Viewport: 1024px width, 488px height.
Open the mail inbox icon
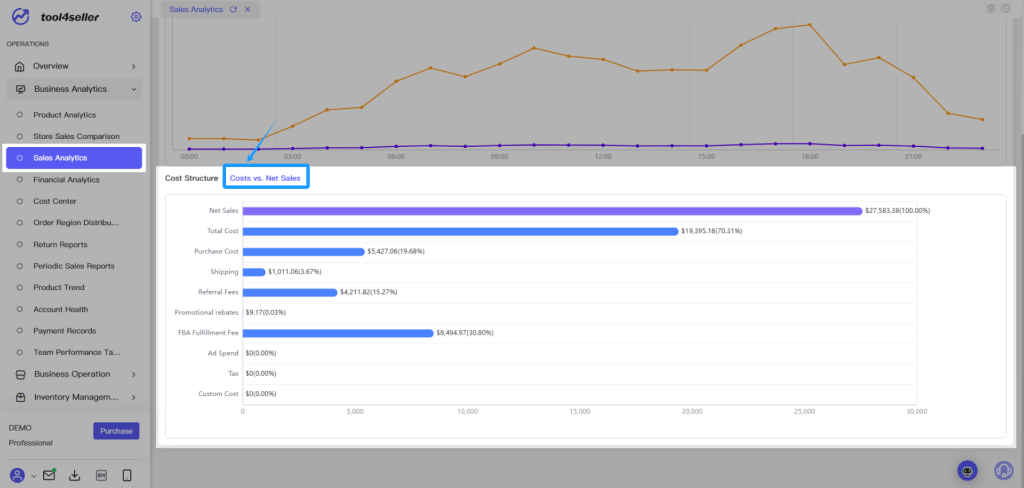pyautogui.click(x=49, y=475)
